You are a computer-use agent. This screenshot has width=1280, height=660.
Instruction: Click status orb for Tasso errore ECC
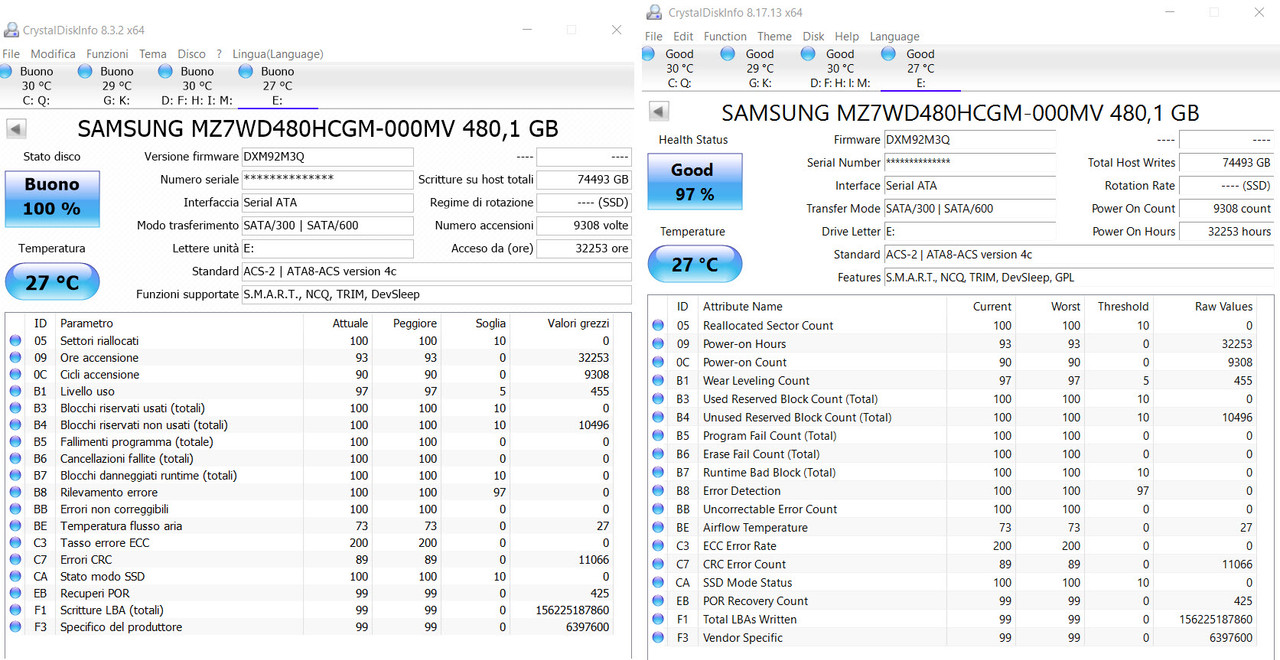15,543
